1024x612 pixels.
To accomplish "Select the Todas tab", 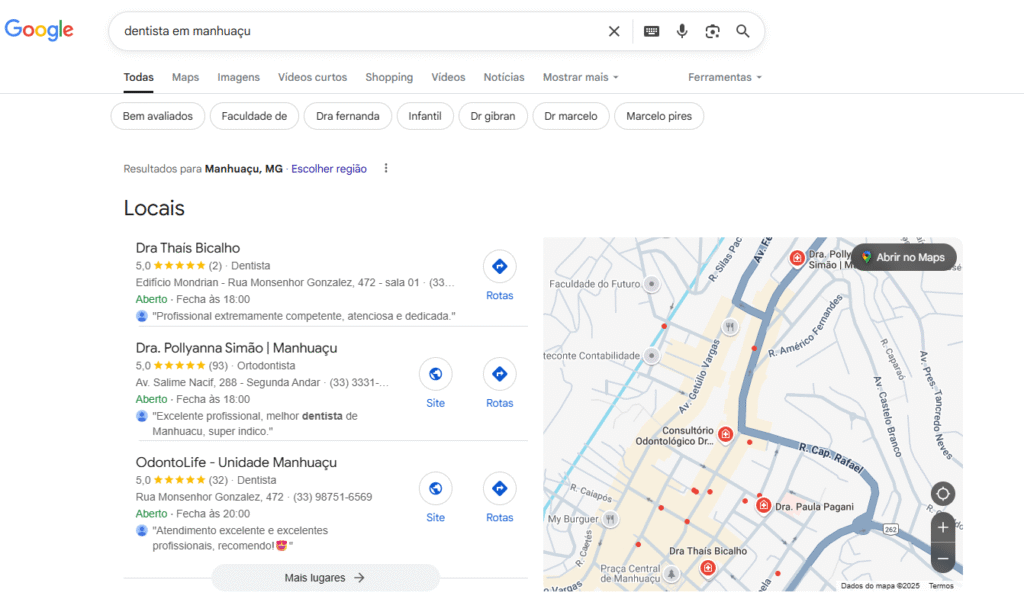I will click(x=138, y=77).
